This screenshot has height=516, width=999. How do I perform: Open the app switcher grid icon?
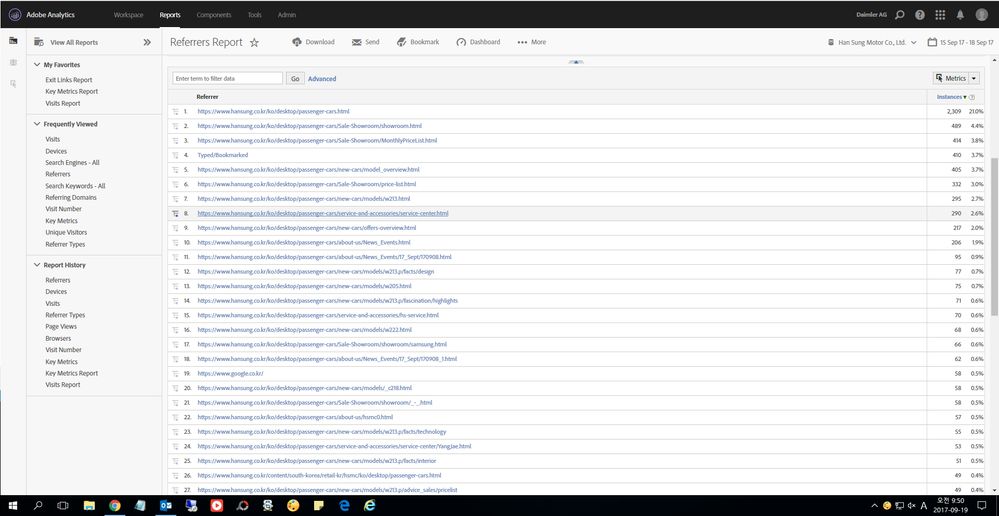(x=940, y=15)
